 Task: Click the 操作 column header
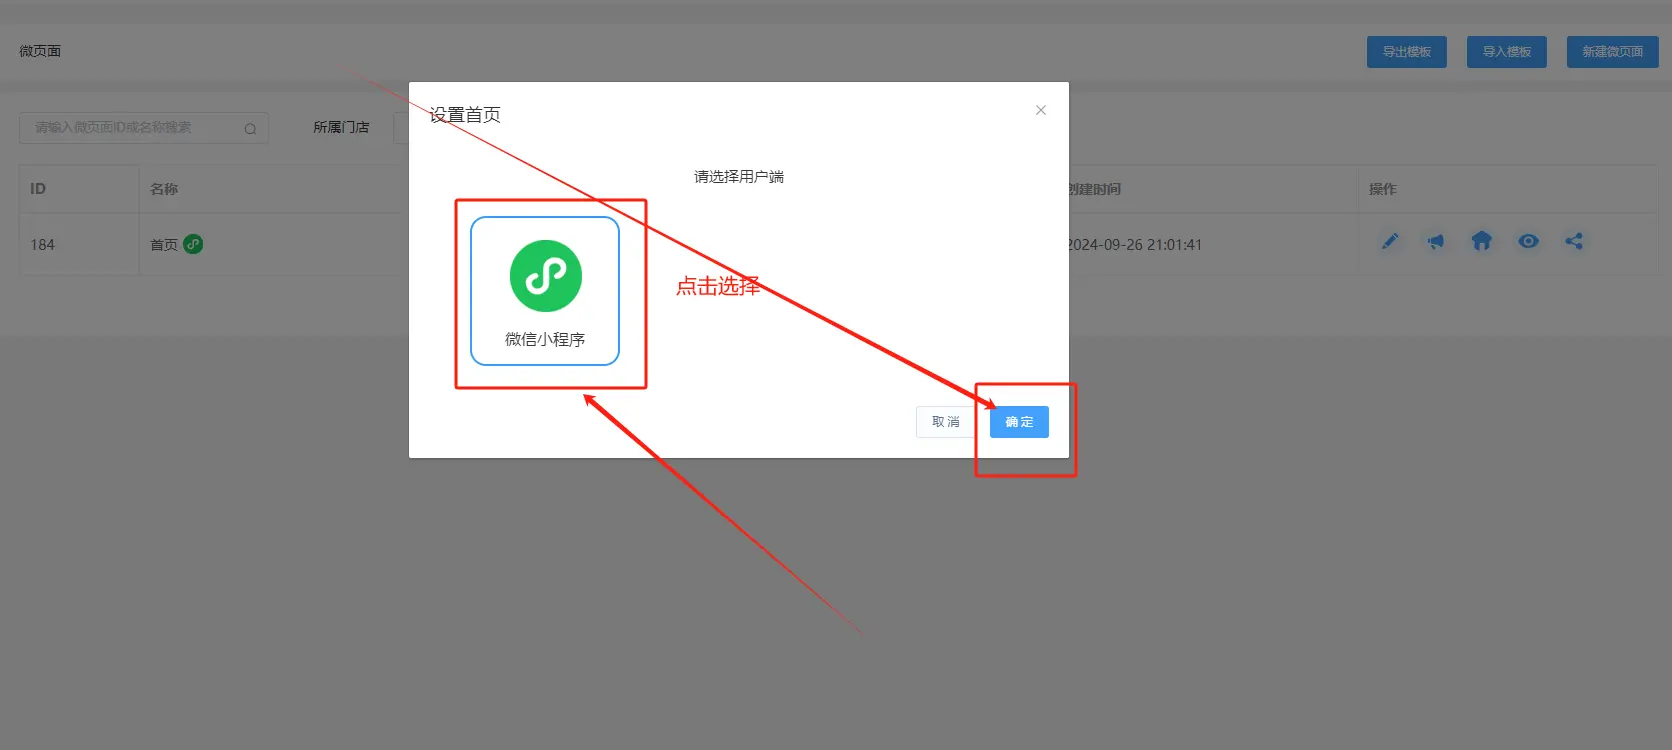[x=1383, y=189]
